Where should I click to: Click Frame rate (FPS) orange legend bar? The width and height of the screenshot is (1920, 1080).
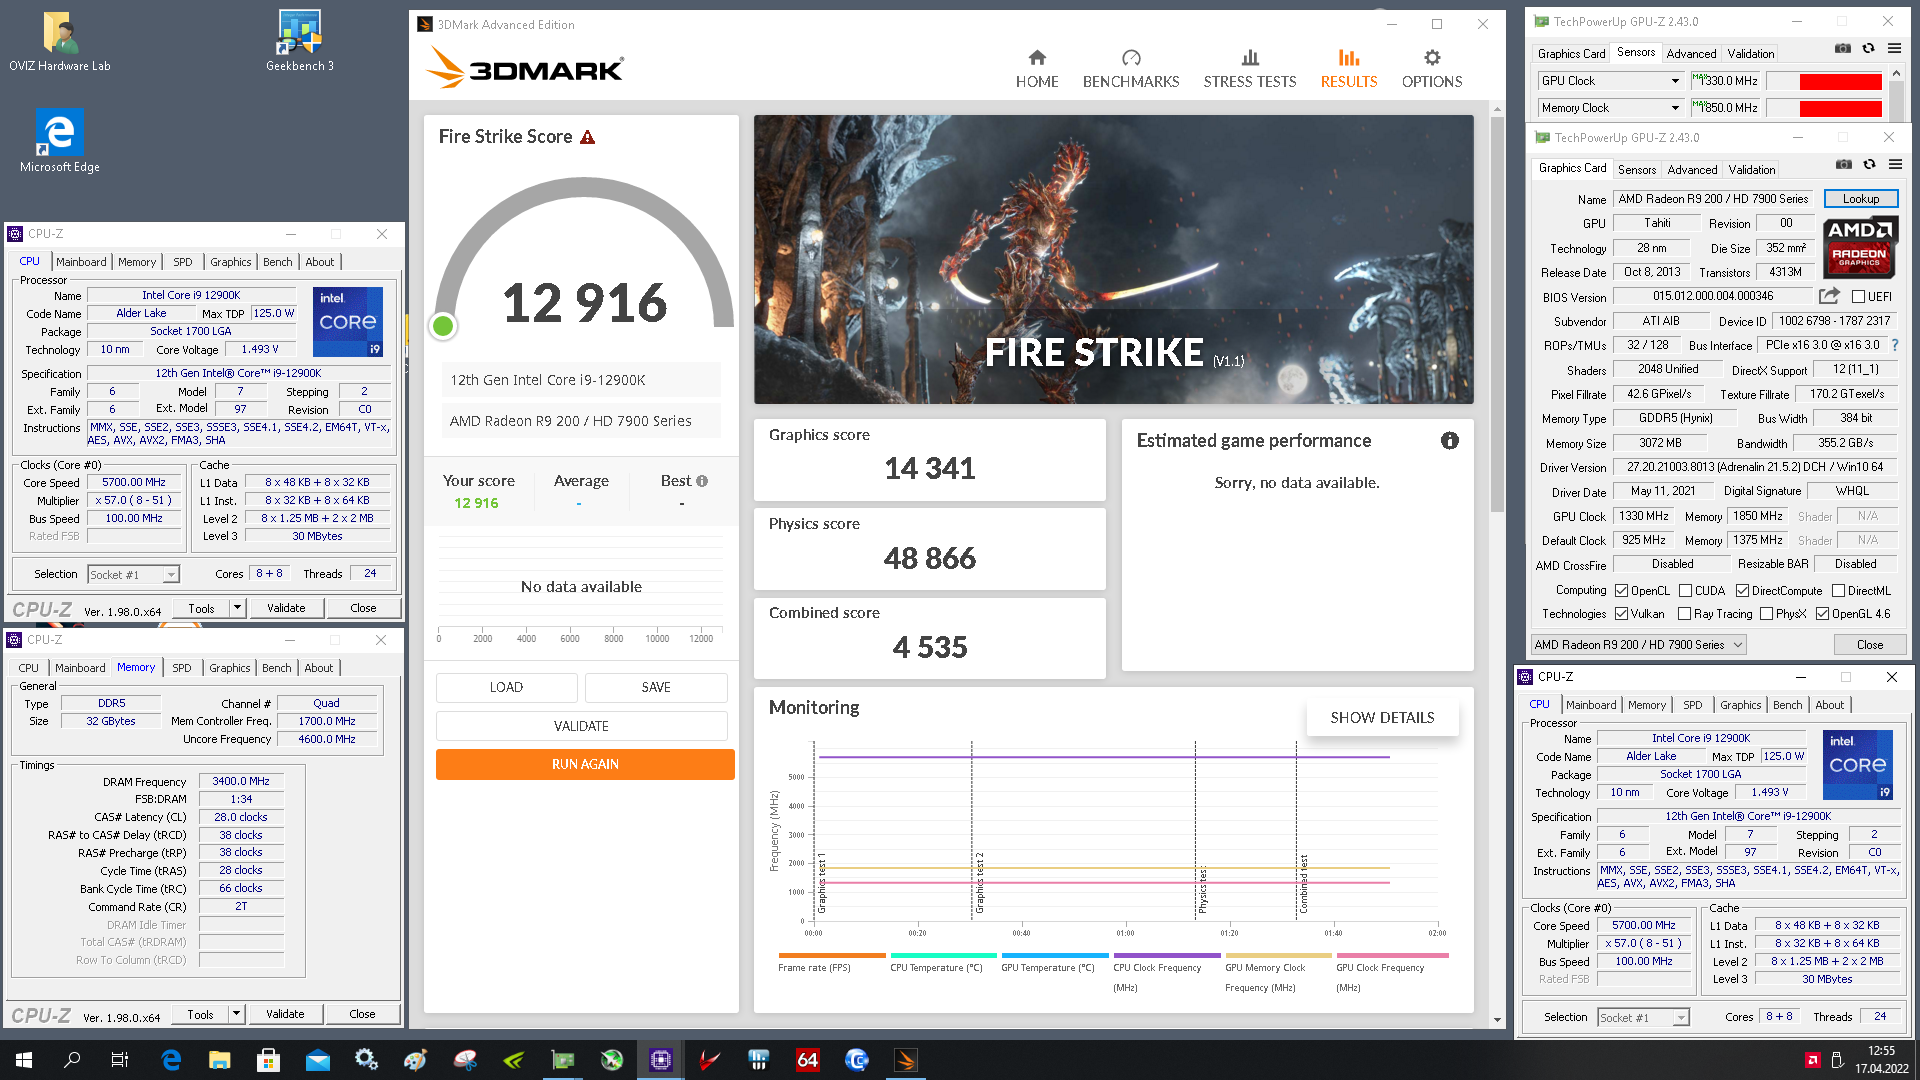pos(832,955)
